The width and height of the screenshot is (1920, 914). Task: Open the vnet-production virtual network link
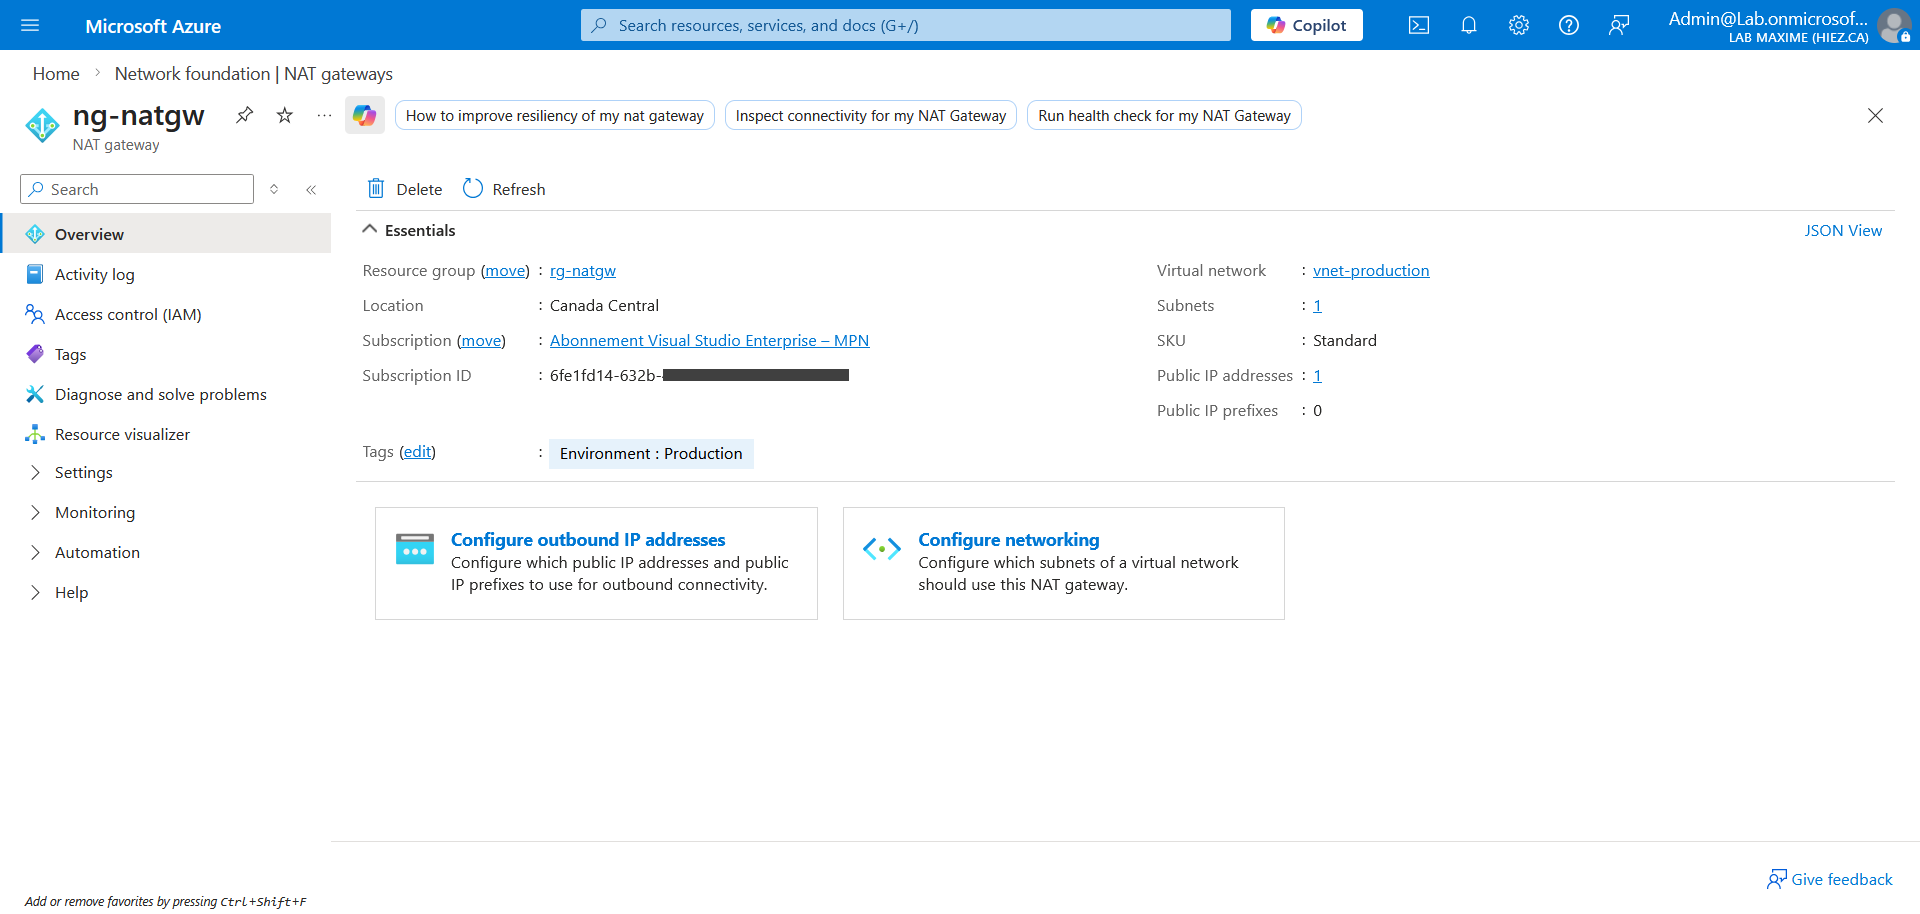(1370, 270)
